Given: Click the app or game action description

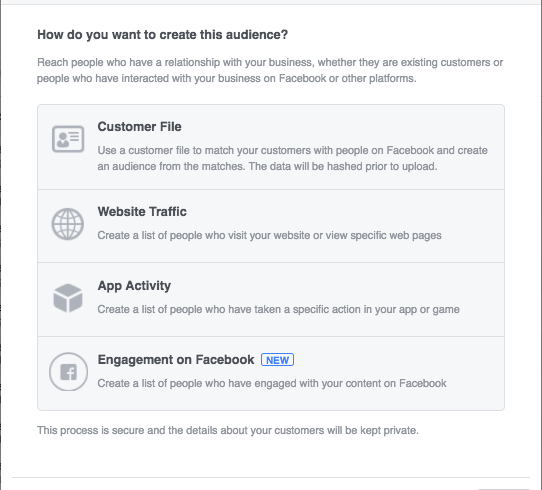Looking at the screenshot, I should 278,309.
